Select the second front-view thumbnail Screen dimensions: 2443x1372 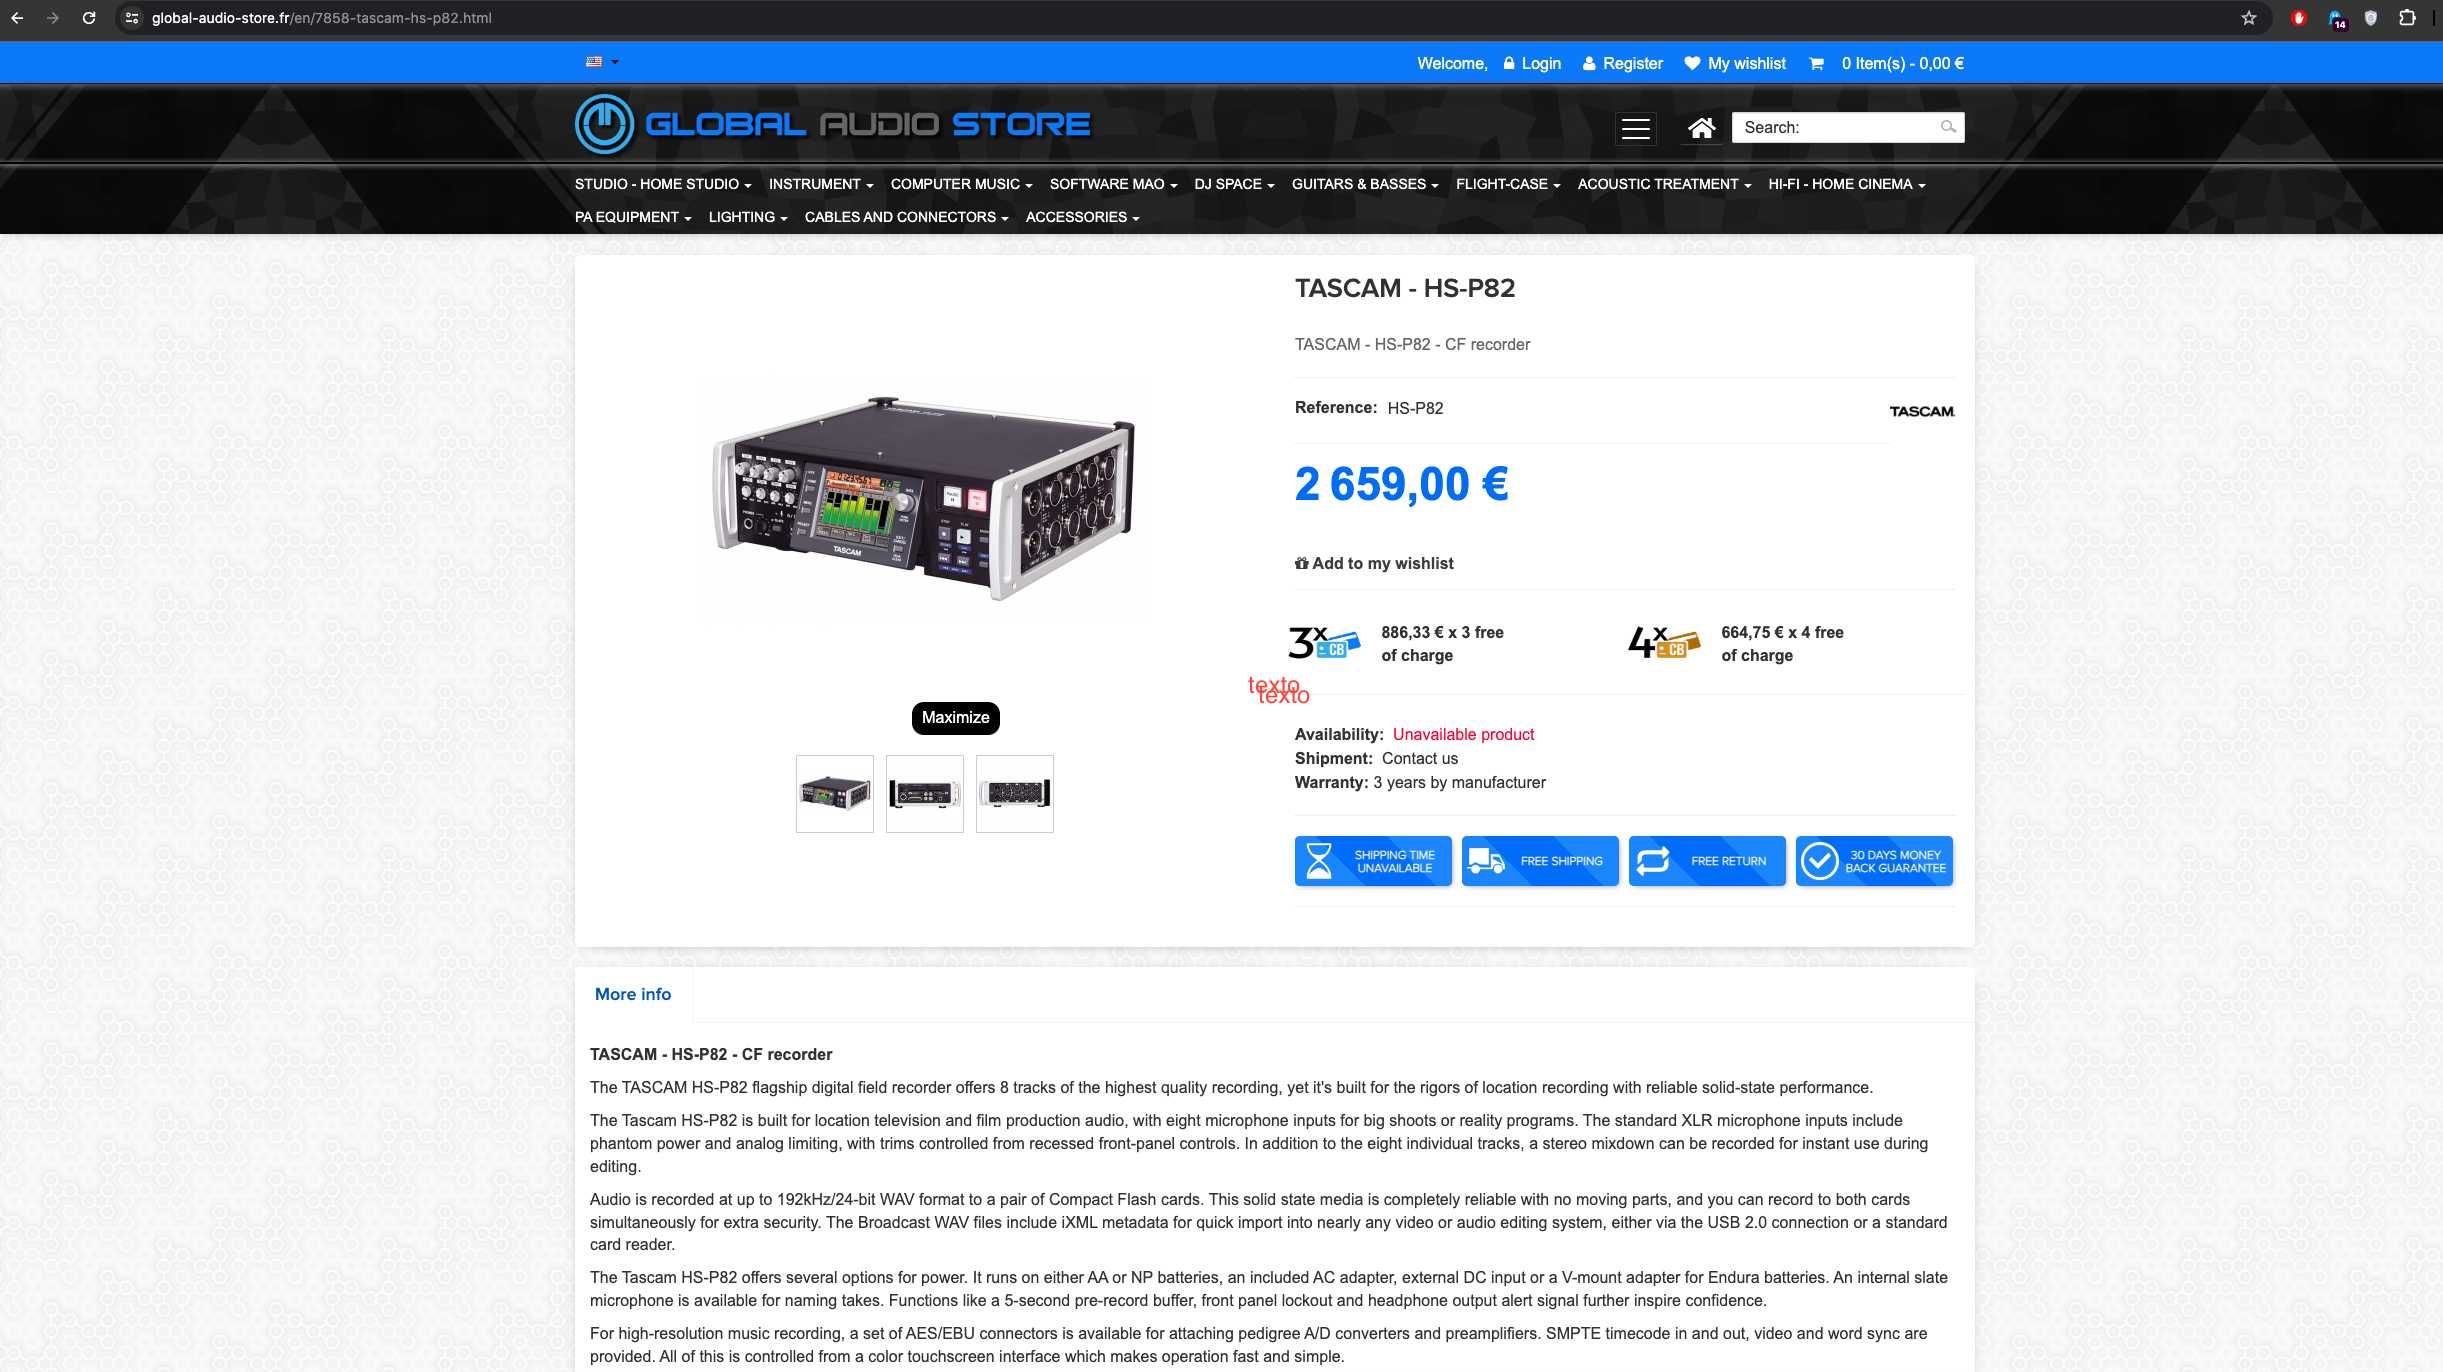tap(924, 794)
